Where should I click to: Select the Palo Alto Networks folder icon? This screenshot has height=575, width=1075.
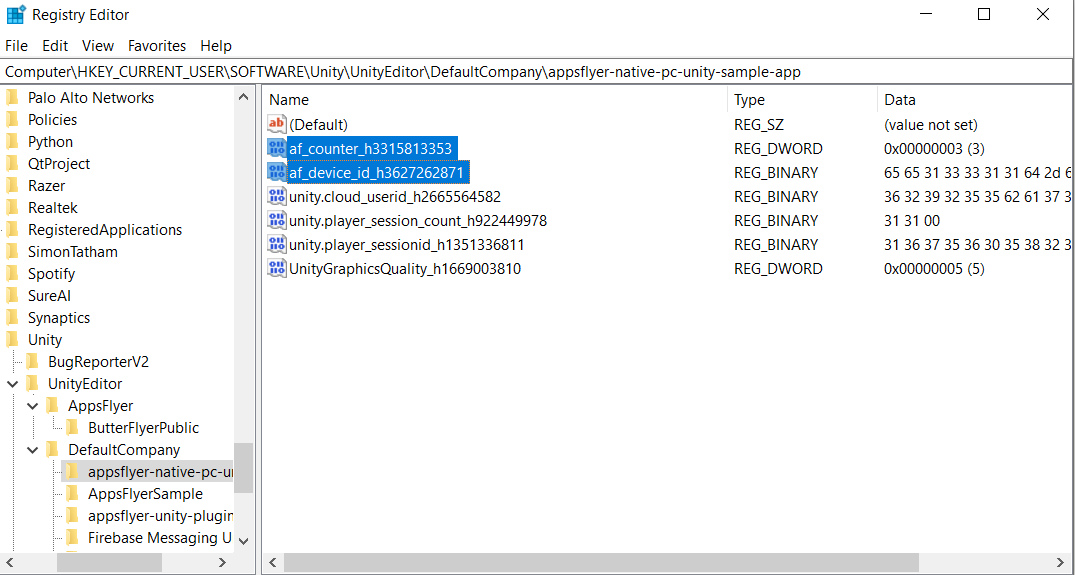point(12,98)
